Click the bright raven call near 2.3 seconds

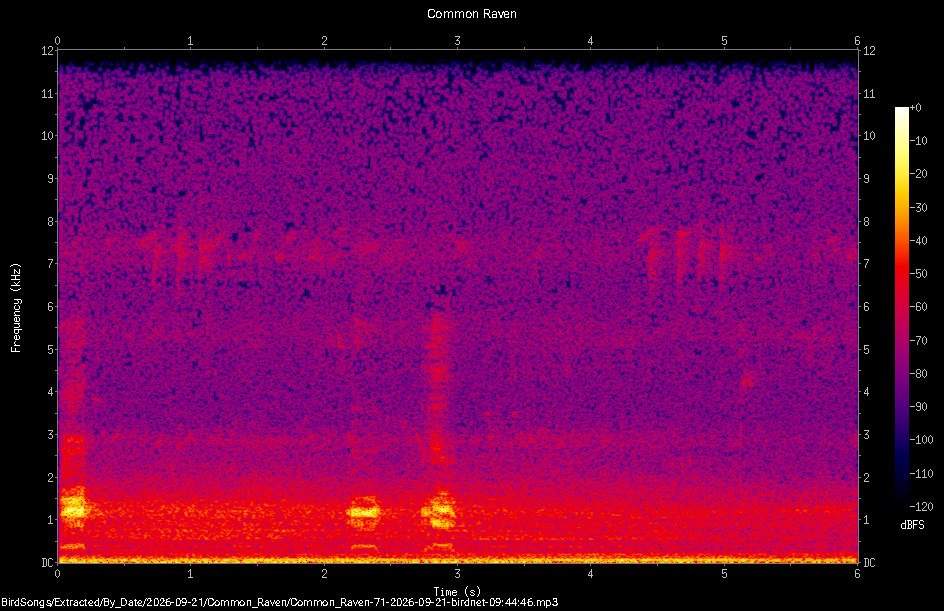tap(364, 513)
